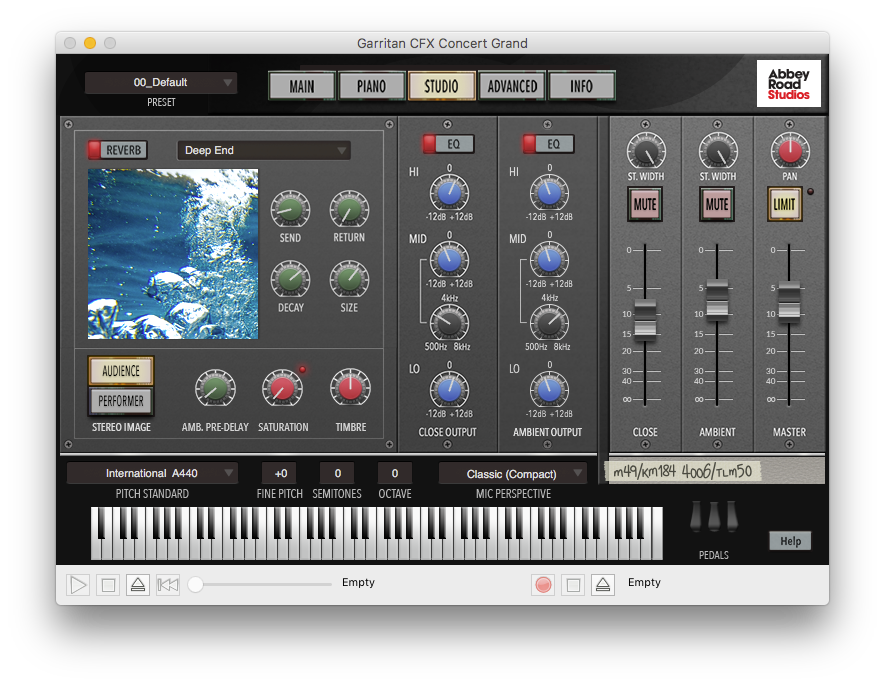This screenshot has height=685, width=885.
Task: Click the eject button next to rewind
Action: (138, 585)
